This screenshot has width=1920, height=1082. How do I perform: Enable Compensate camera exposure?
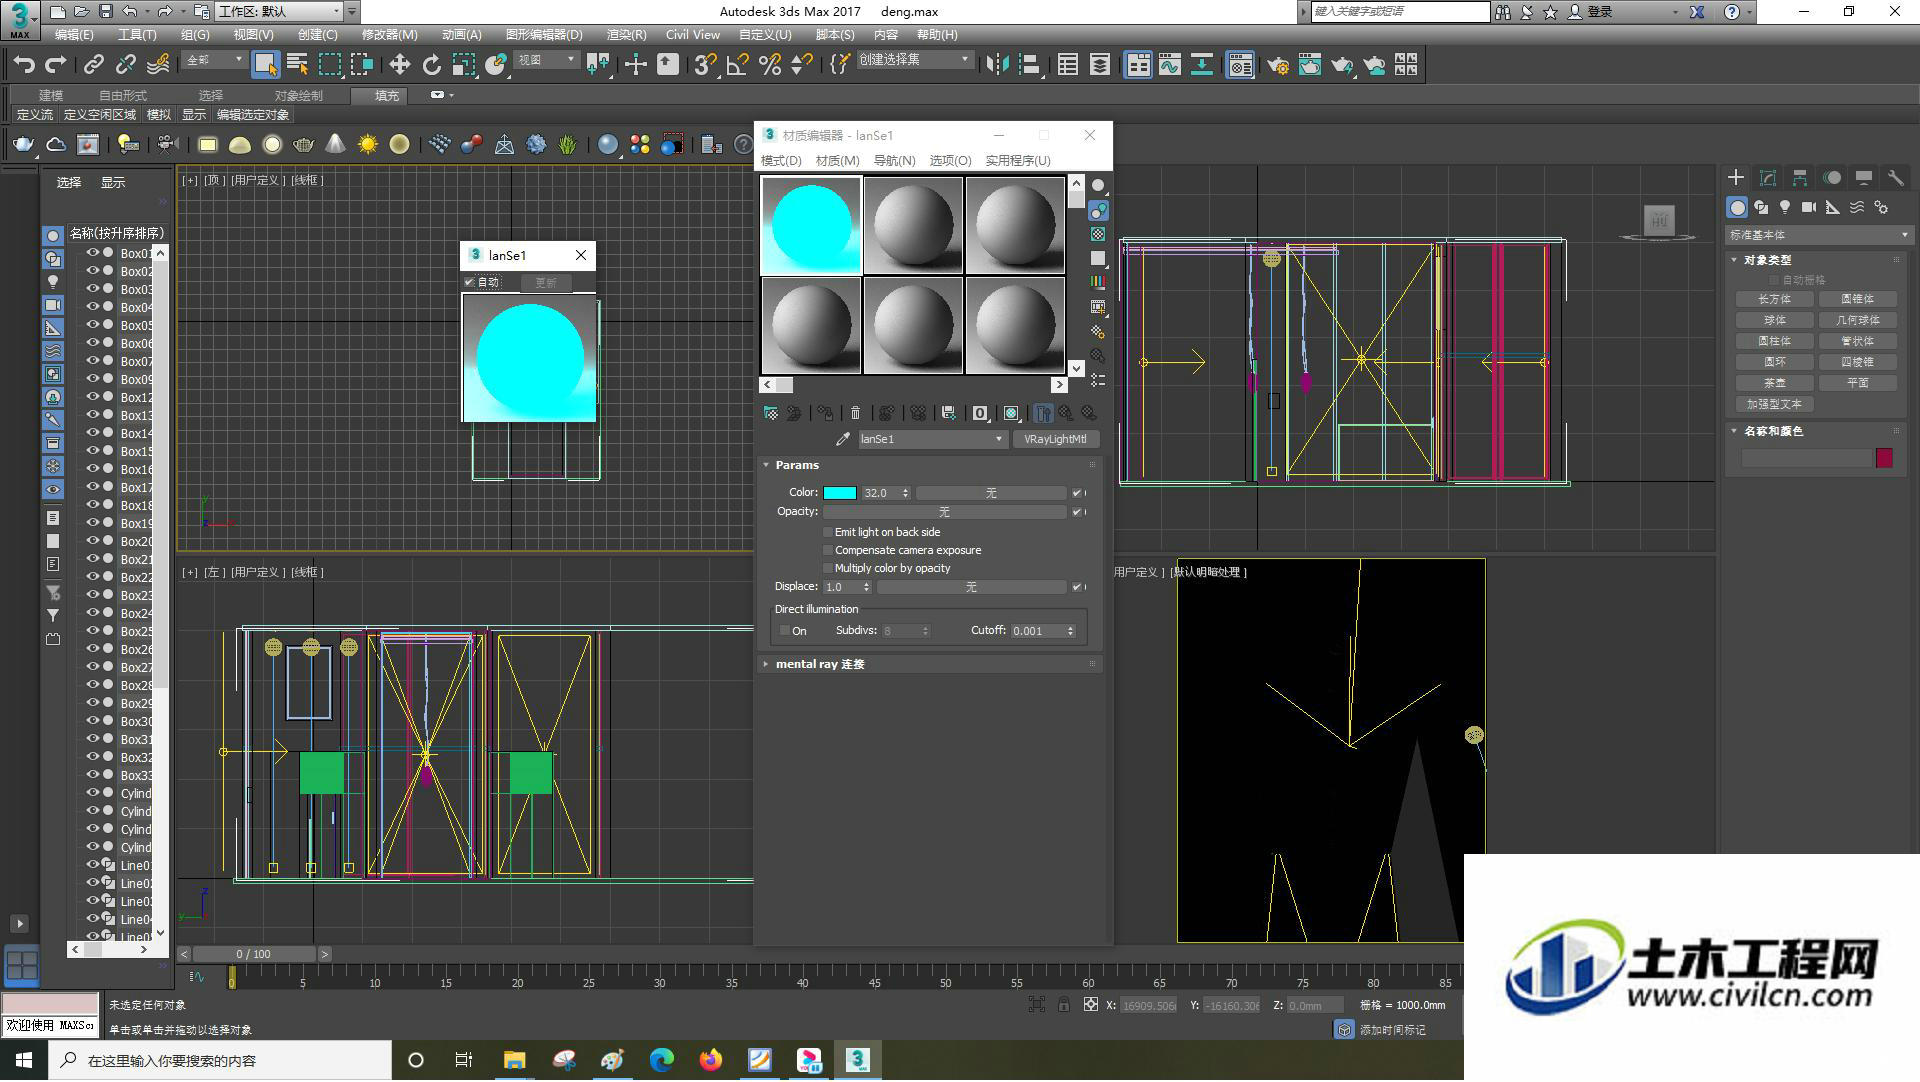(x=828, y=551)
